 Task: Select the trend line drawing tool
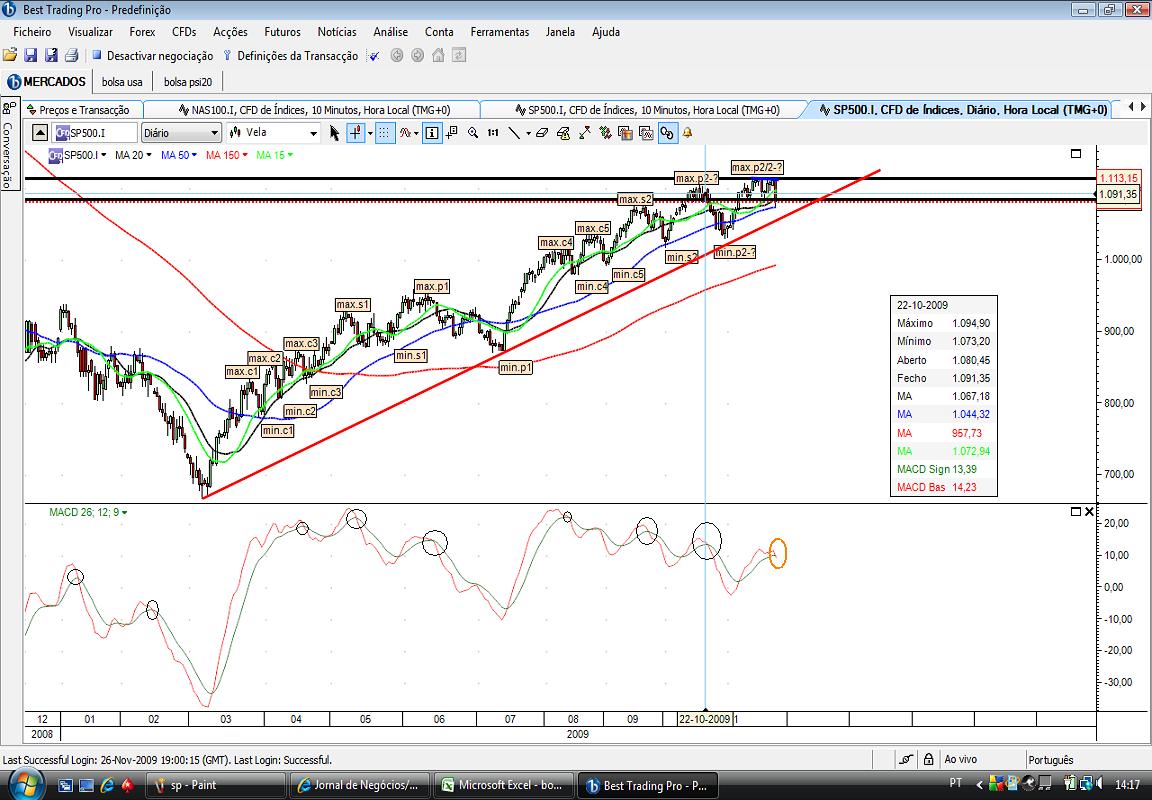(x=514, y=133)
